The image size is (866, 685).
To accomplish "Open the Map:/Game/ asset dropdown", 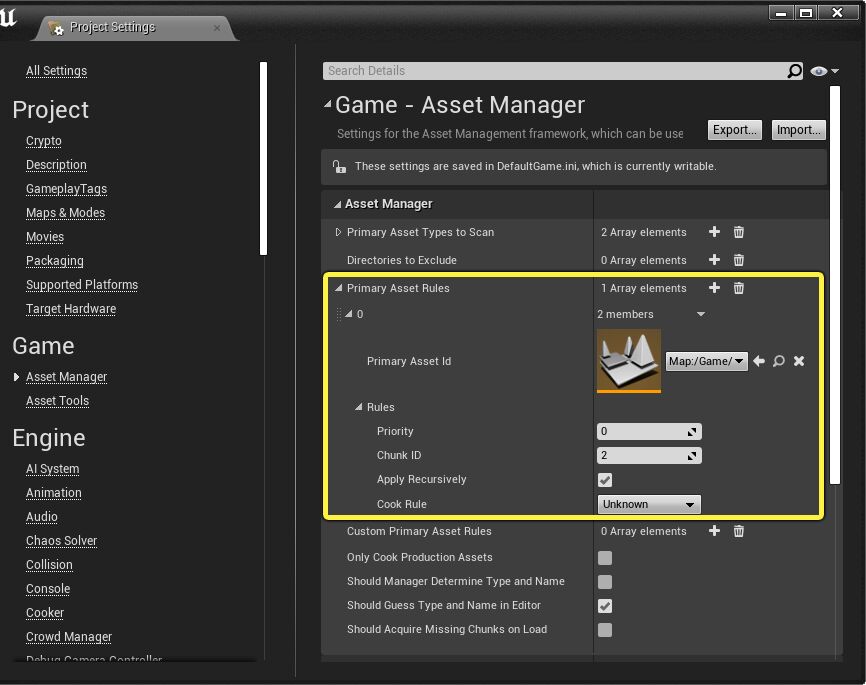I will coord(706,361).
